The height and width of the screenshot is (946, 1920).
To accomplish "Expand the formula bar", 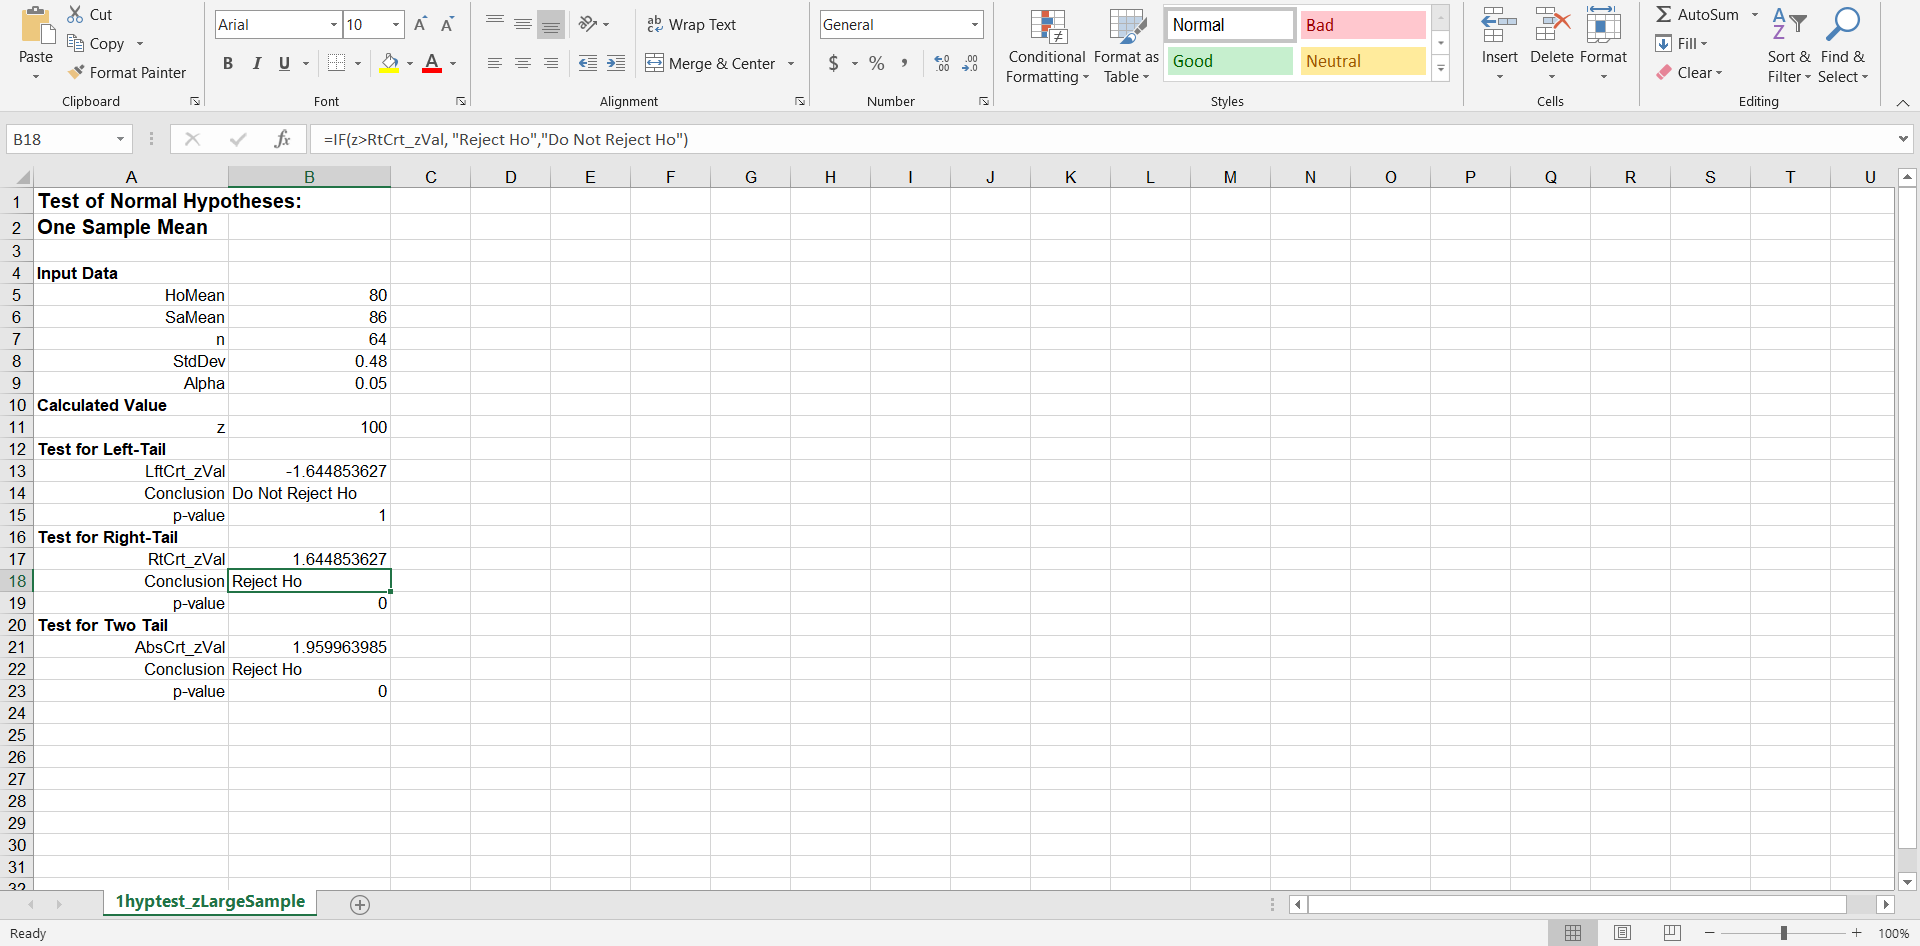I will (1903, 139).
